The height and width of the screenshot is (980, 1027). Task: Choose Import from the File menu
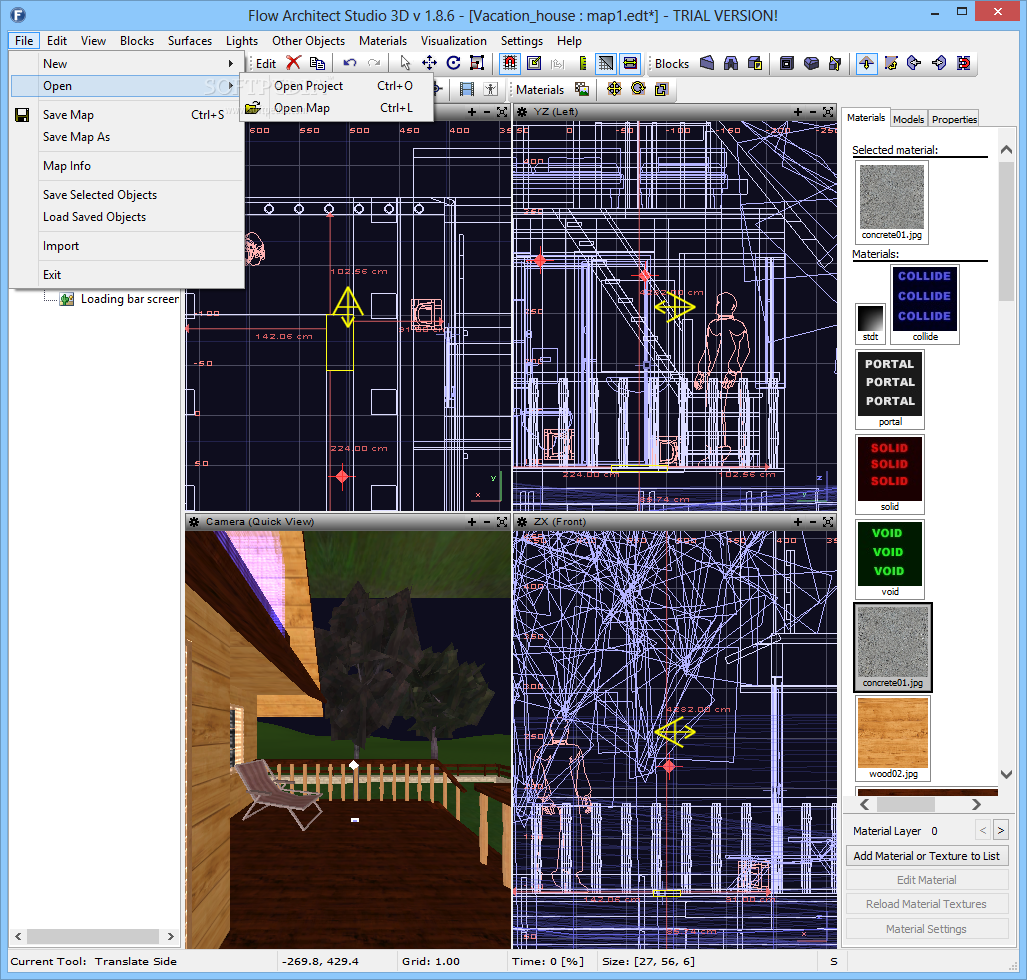coord(126,246)
